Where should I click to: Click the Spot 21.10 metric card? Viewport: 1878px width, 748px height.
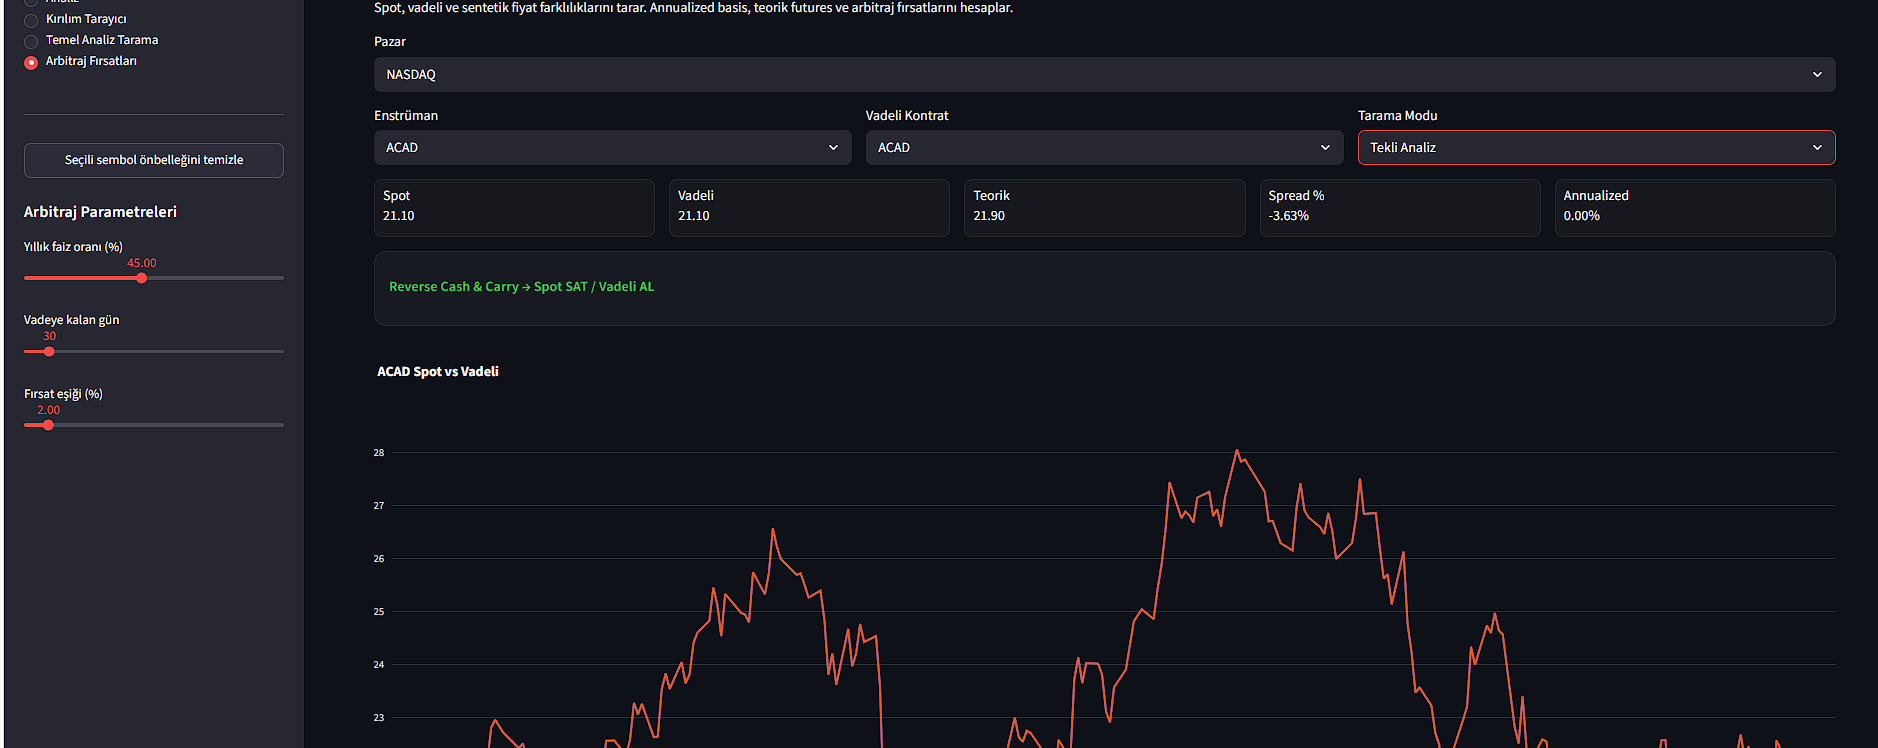tap(514, 208)
